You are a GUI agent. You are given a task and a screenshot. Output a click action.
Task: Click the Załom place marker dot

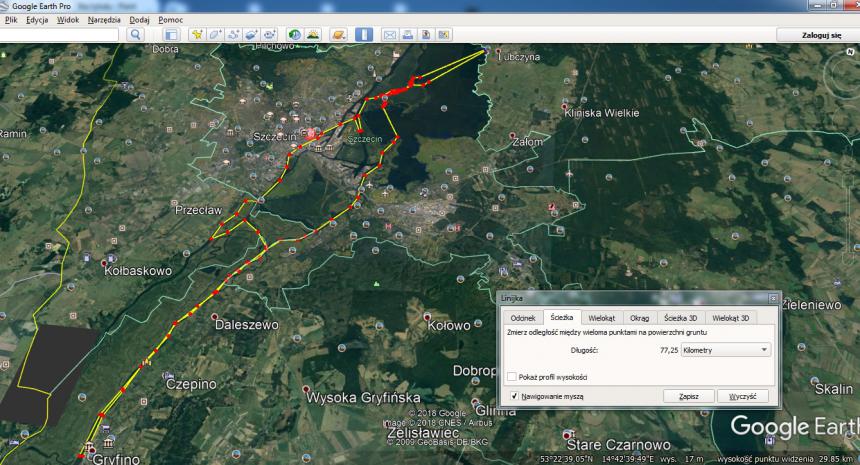(x=512, y=135)
